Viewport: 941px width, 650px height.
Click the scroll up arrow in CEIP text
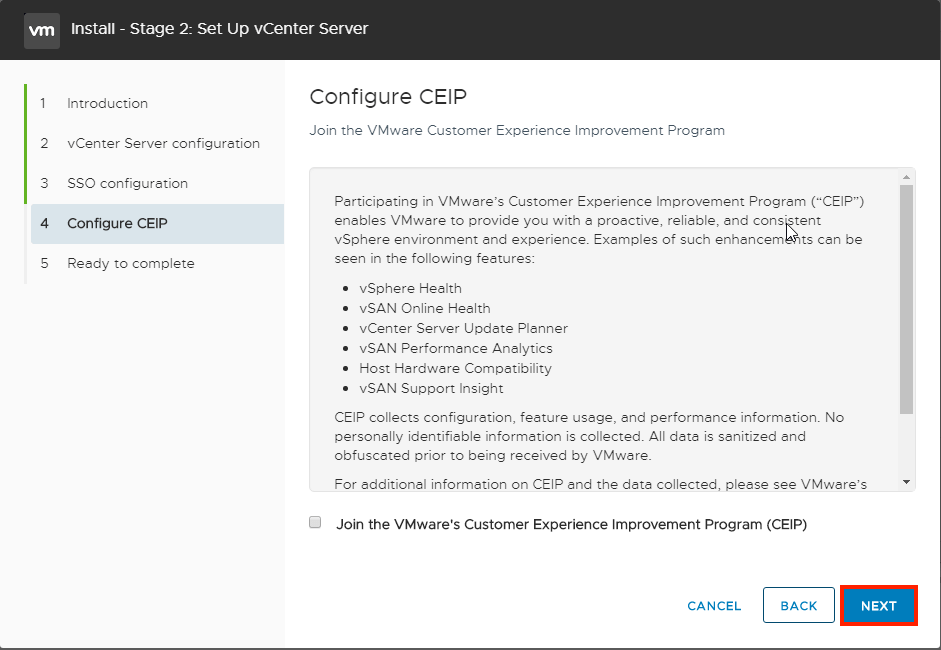point(906,177)
